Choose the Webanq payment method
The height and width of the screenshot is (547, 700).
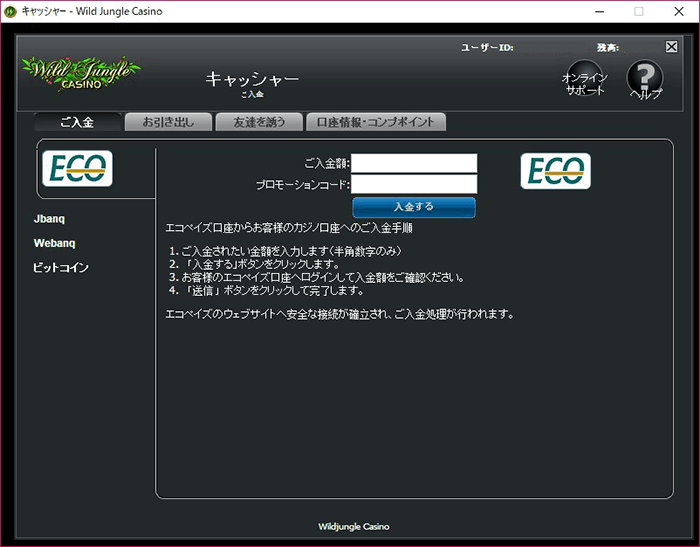click(54, 243)
